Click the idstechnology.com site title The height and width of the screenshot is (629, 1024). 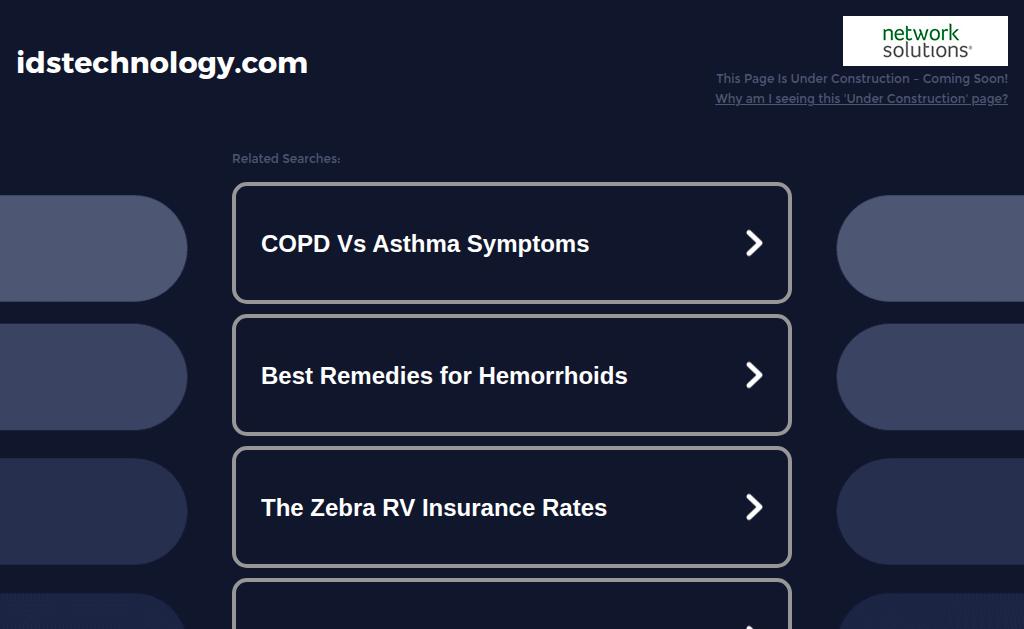click(162, 63)
